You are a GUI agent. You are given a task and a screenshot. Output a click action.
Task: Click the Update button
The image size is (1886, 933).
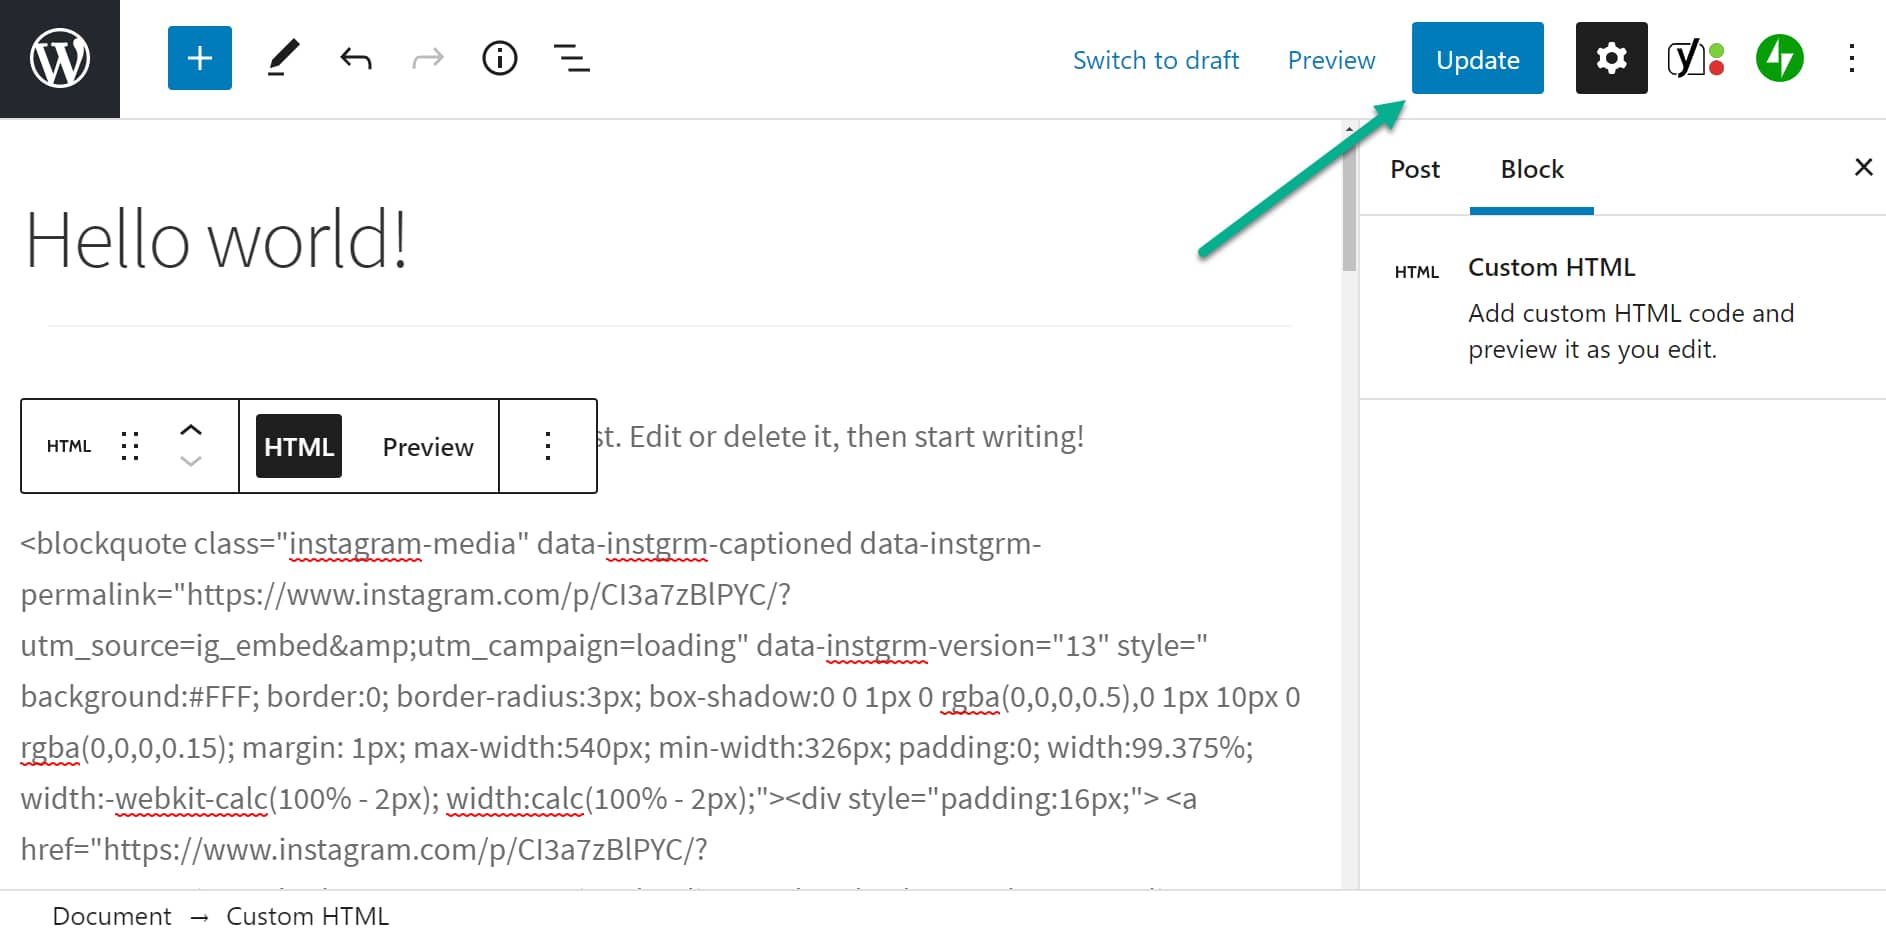click(1478, 58)
